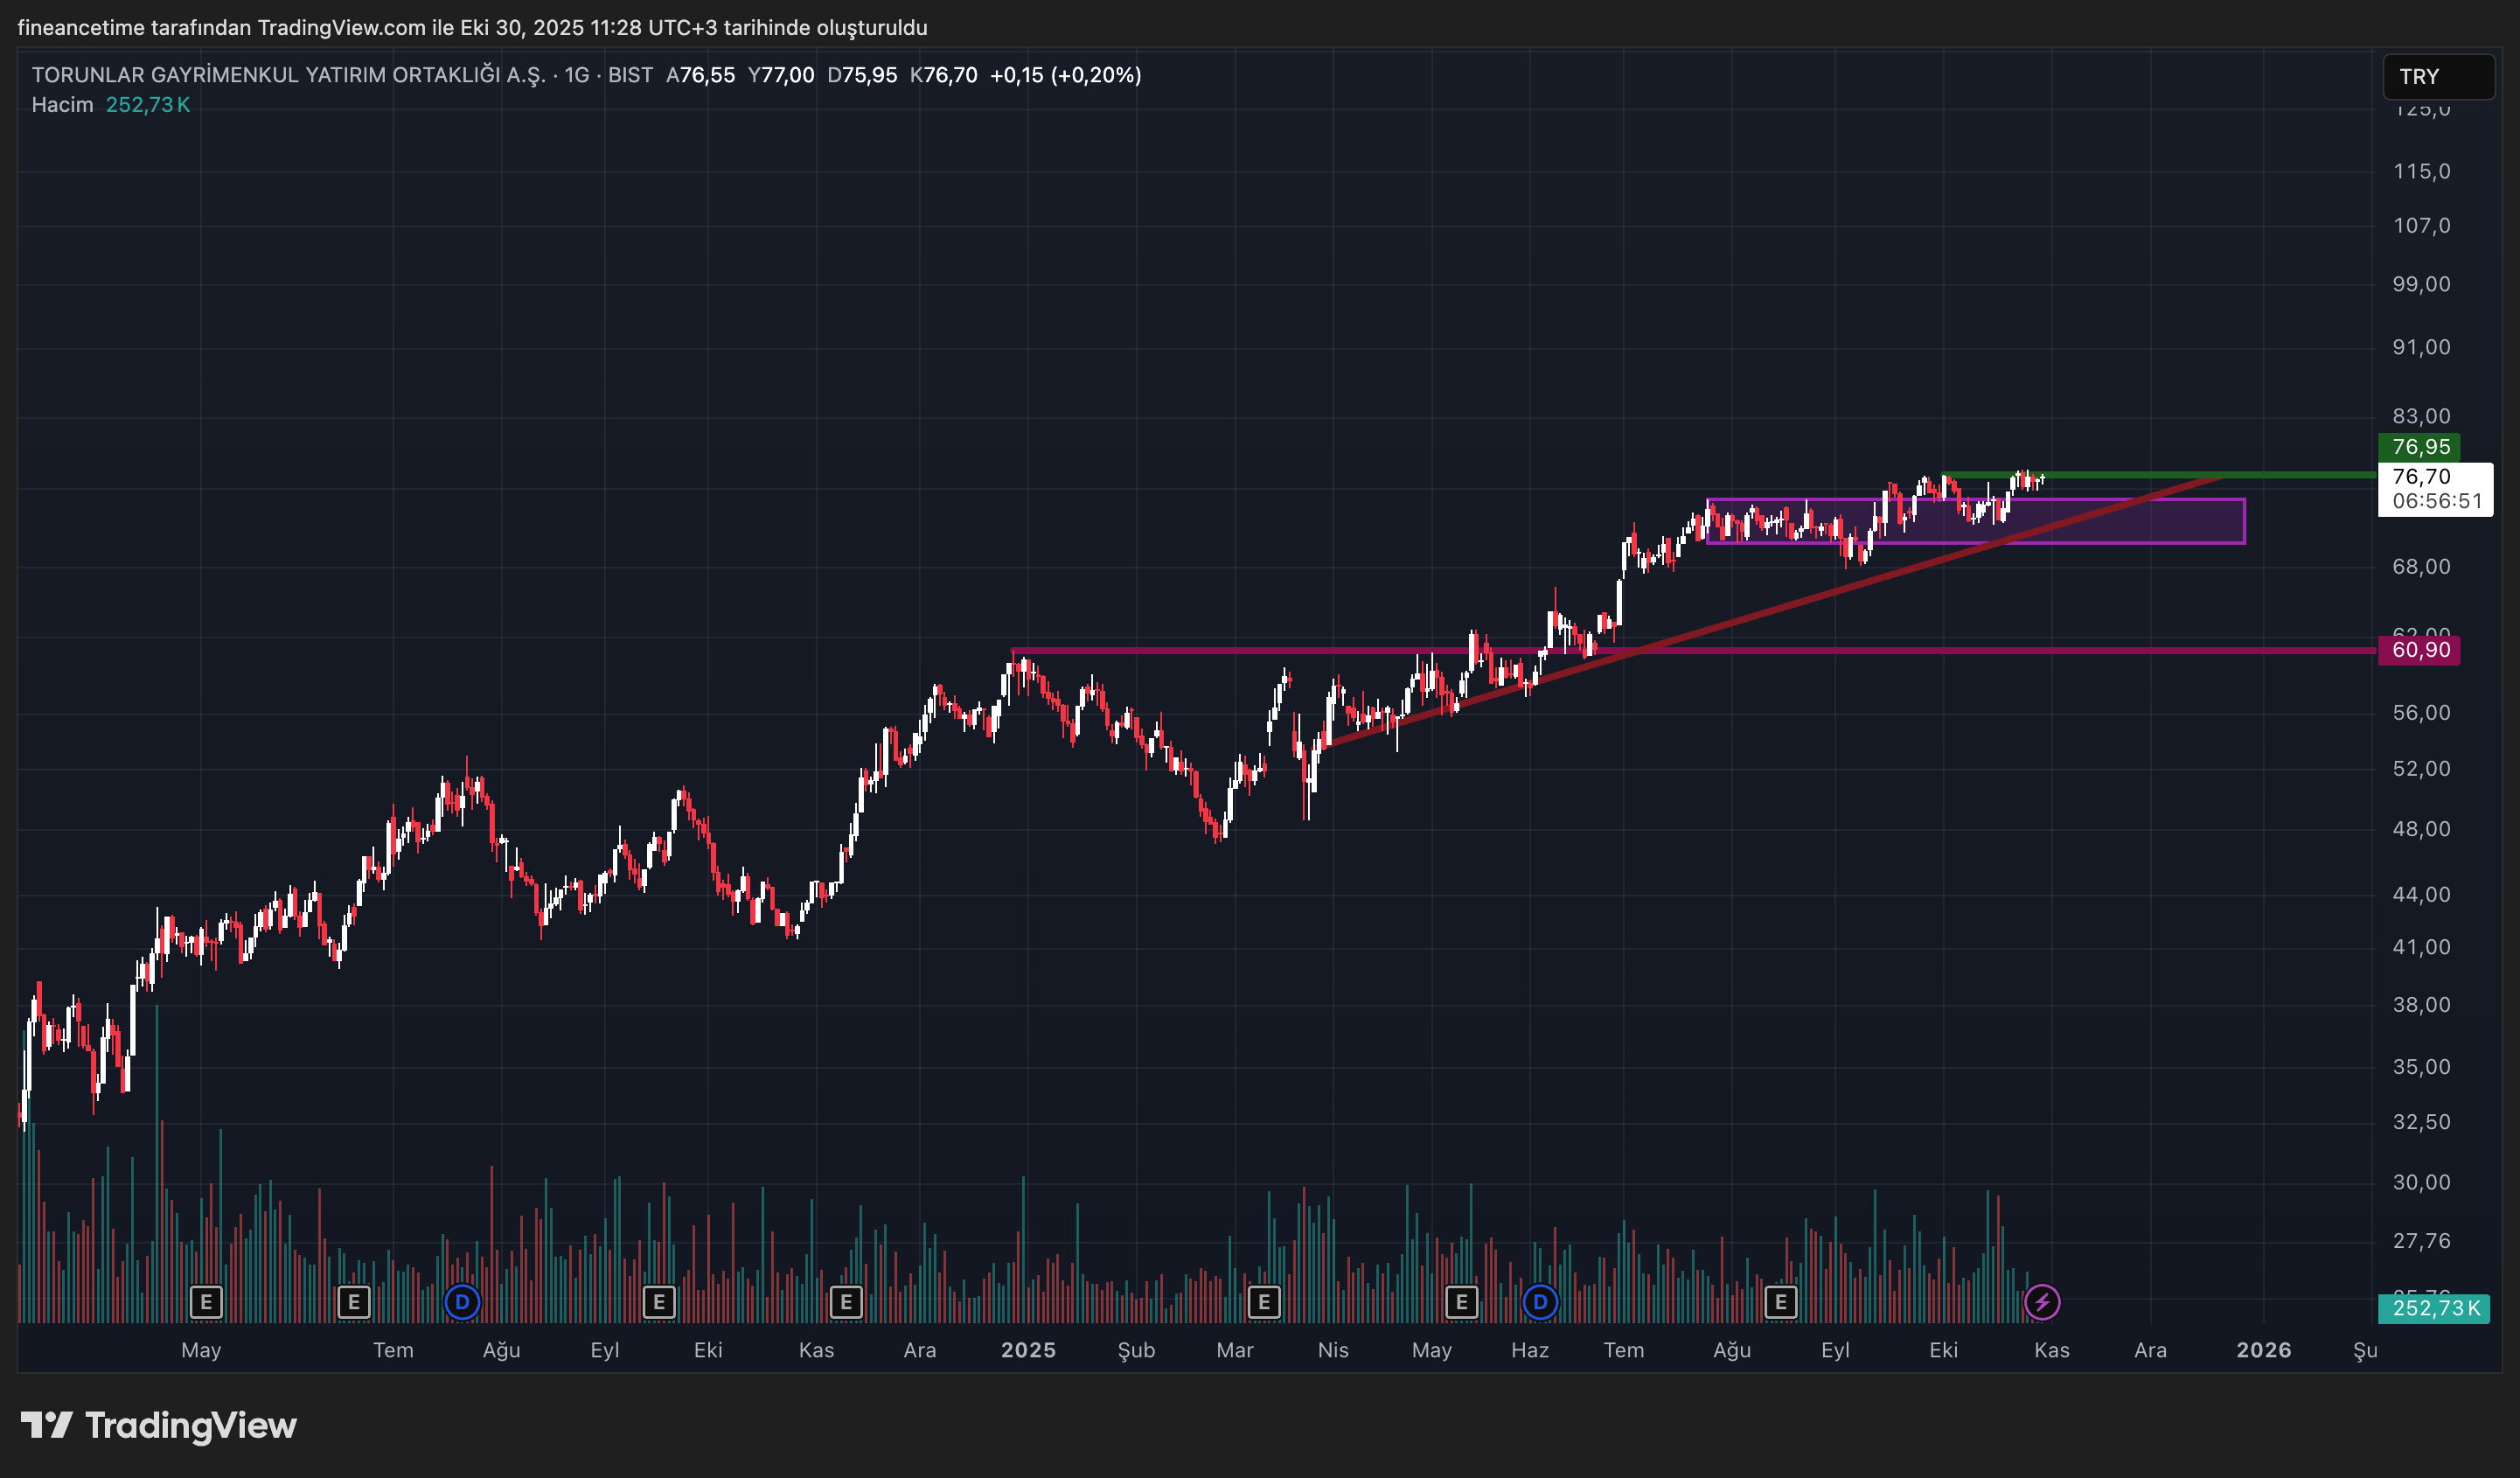The height and width of the screenshot is (1478, 2520).
Task: Click the purple lightning event icon near Kas
Action: 2041,1302
